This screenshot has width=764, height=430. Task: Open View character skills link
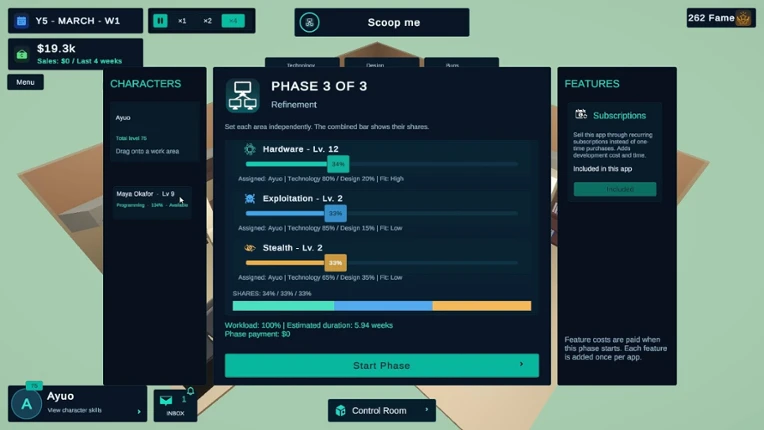coord(75,410)
